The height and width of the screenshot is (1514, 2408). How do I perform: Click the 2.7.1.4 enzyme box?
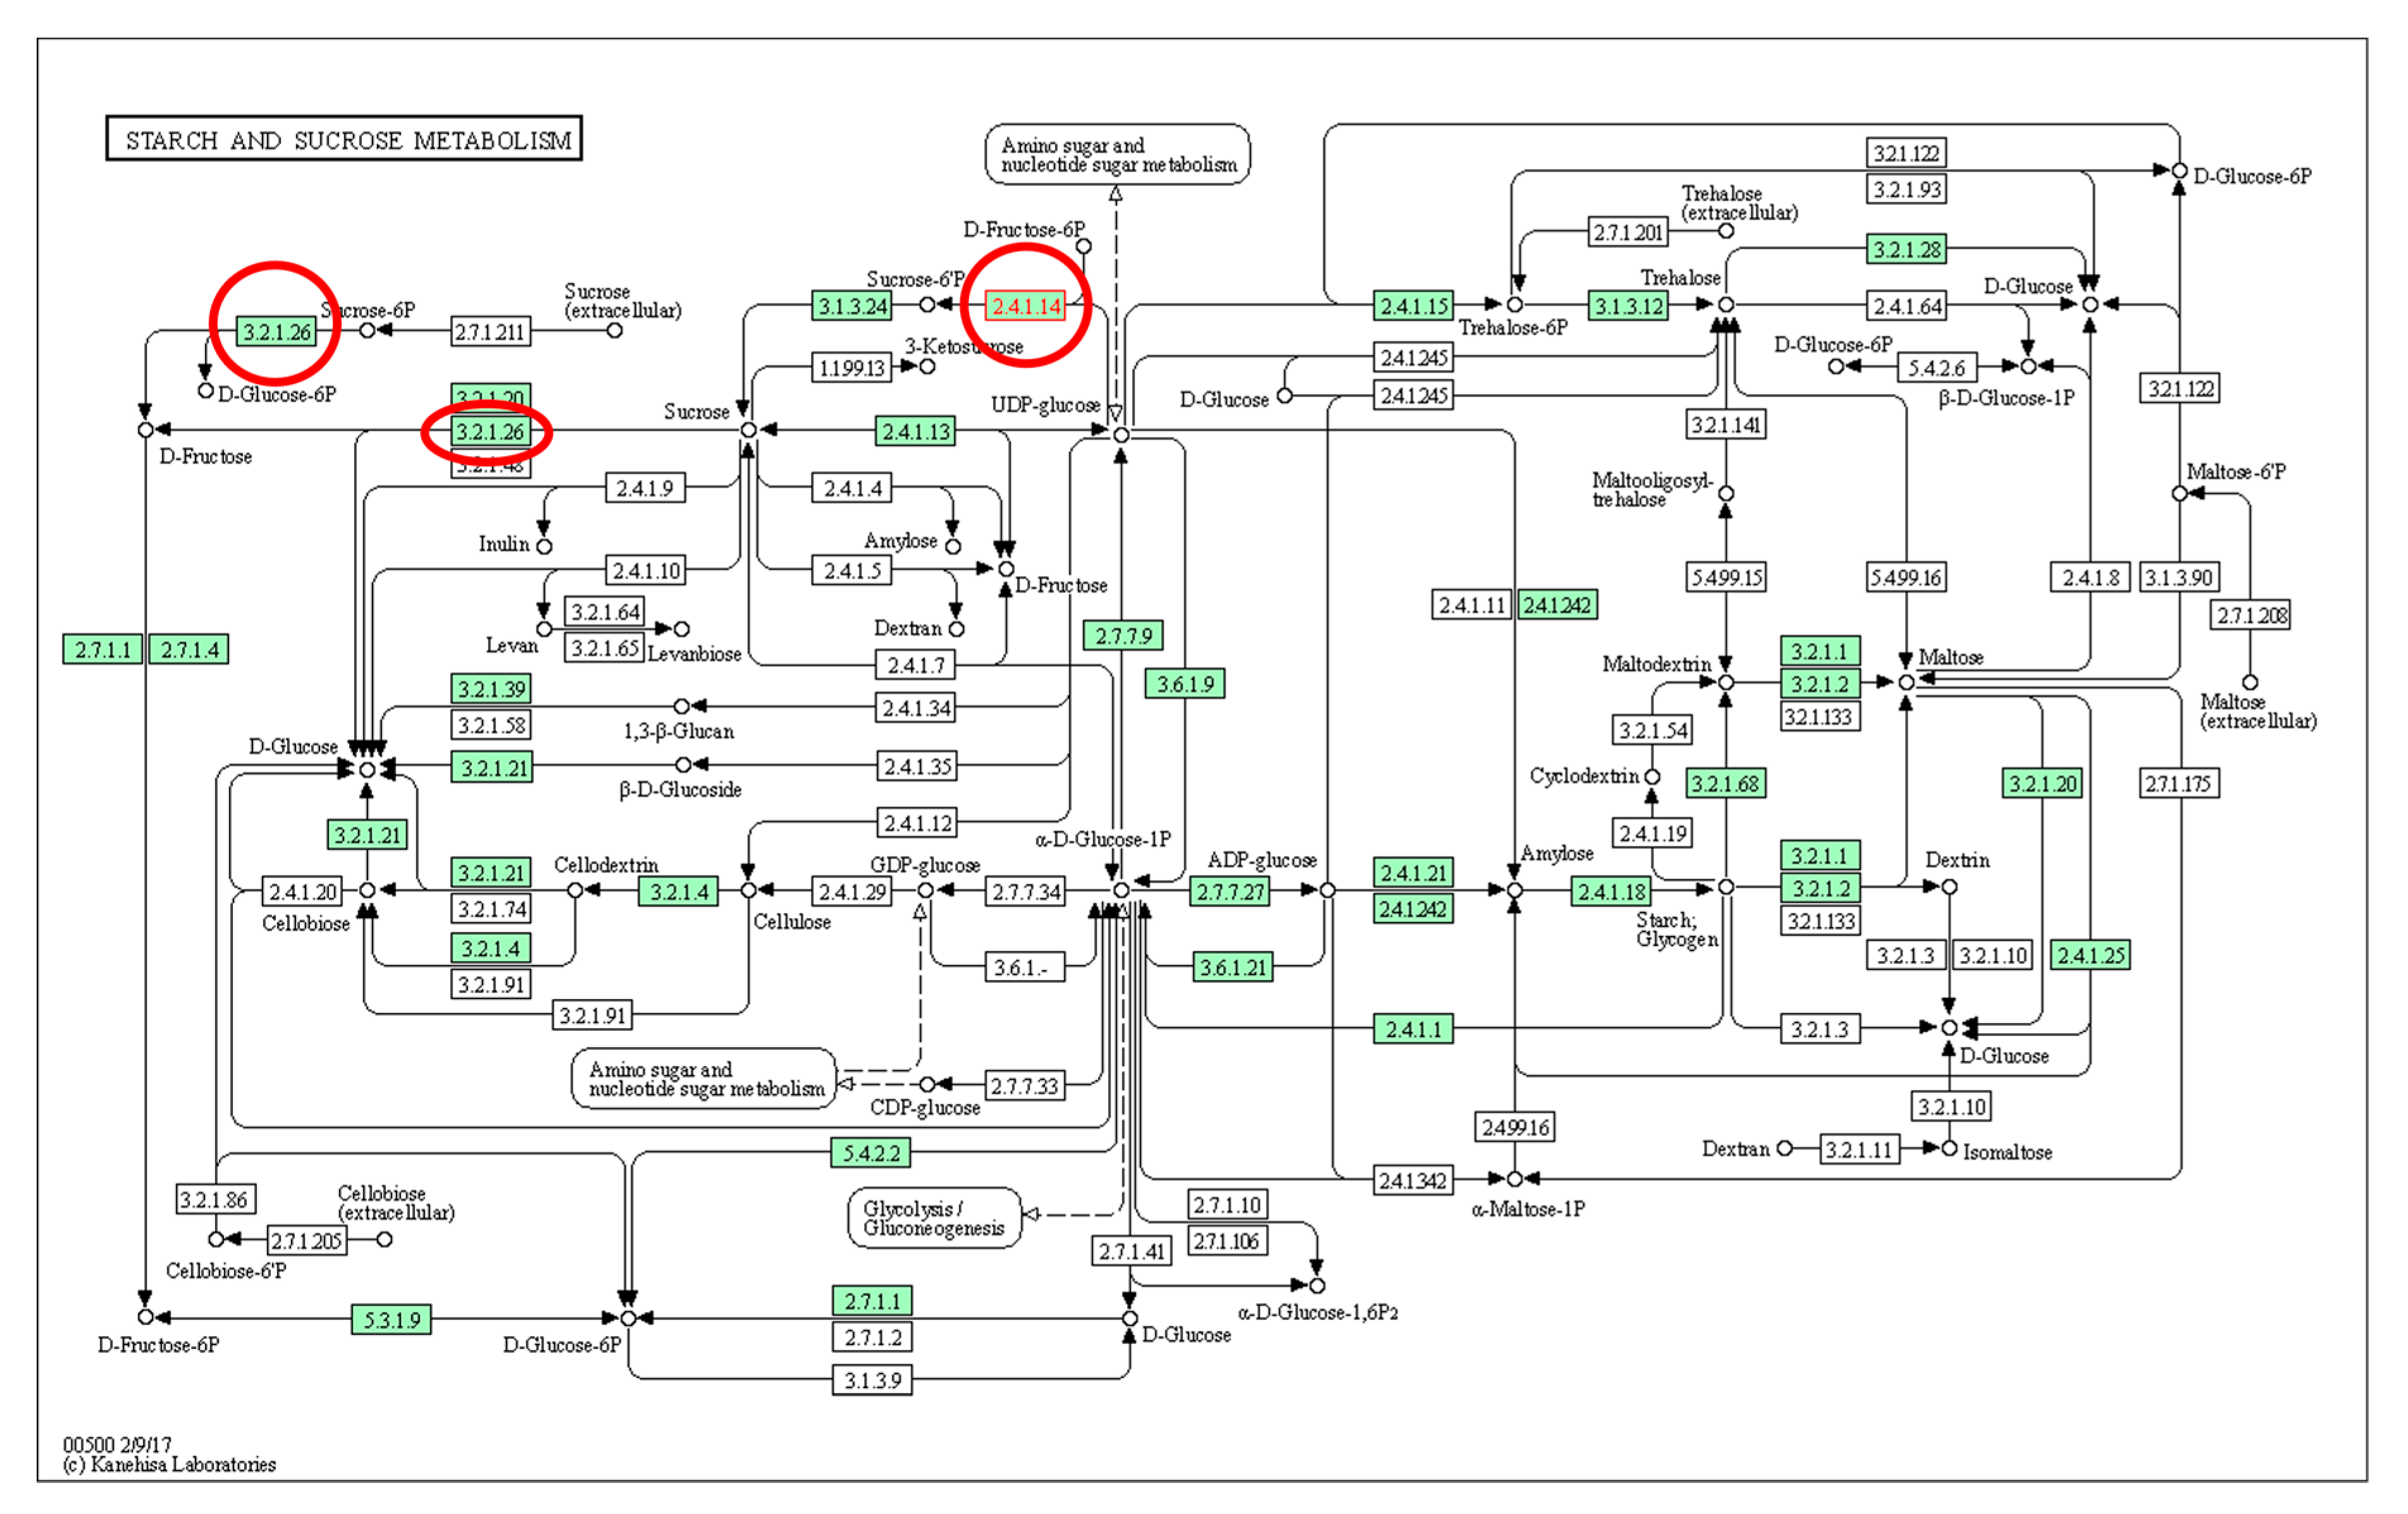coord(189,649)
